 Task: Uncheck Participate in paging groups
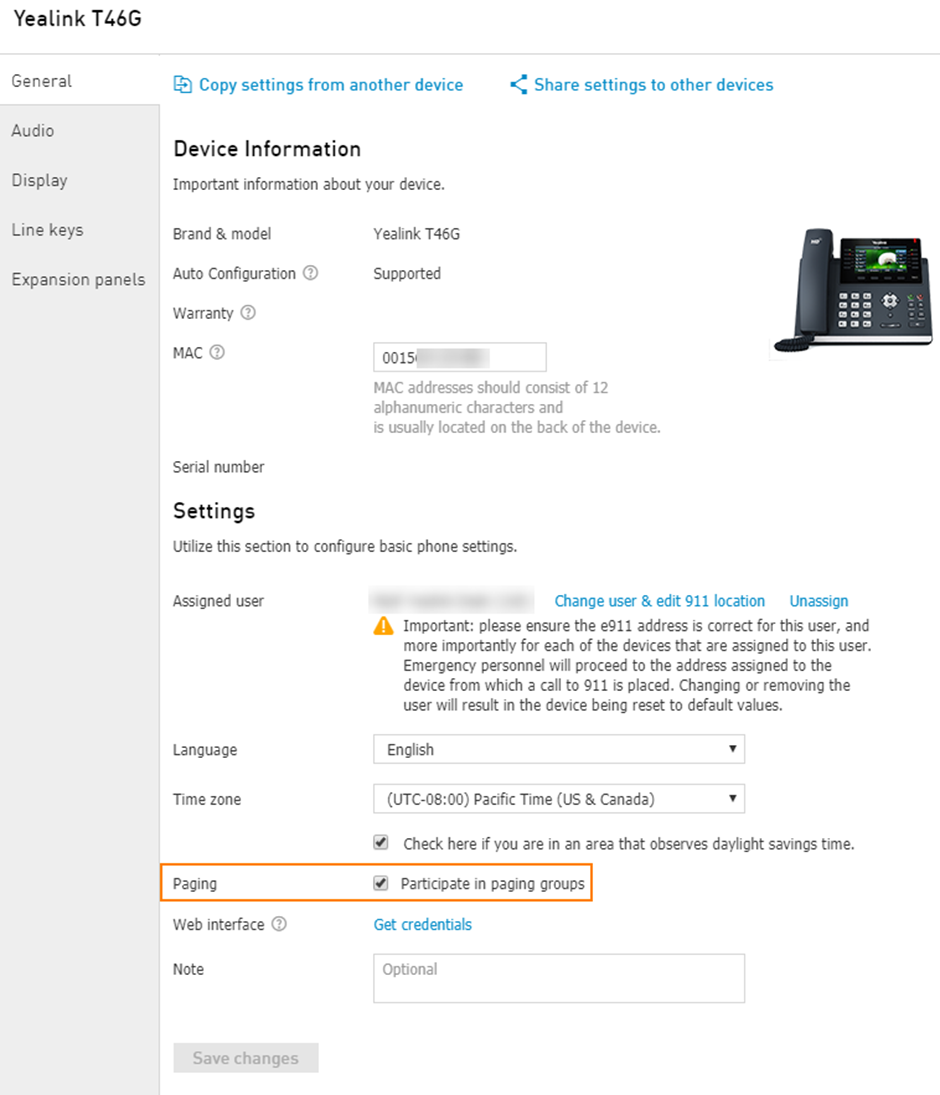click(x=381, y=883)
